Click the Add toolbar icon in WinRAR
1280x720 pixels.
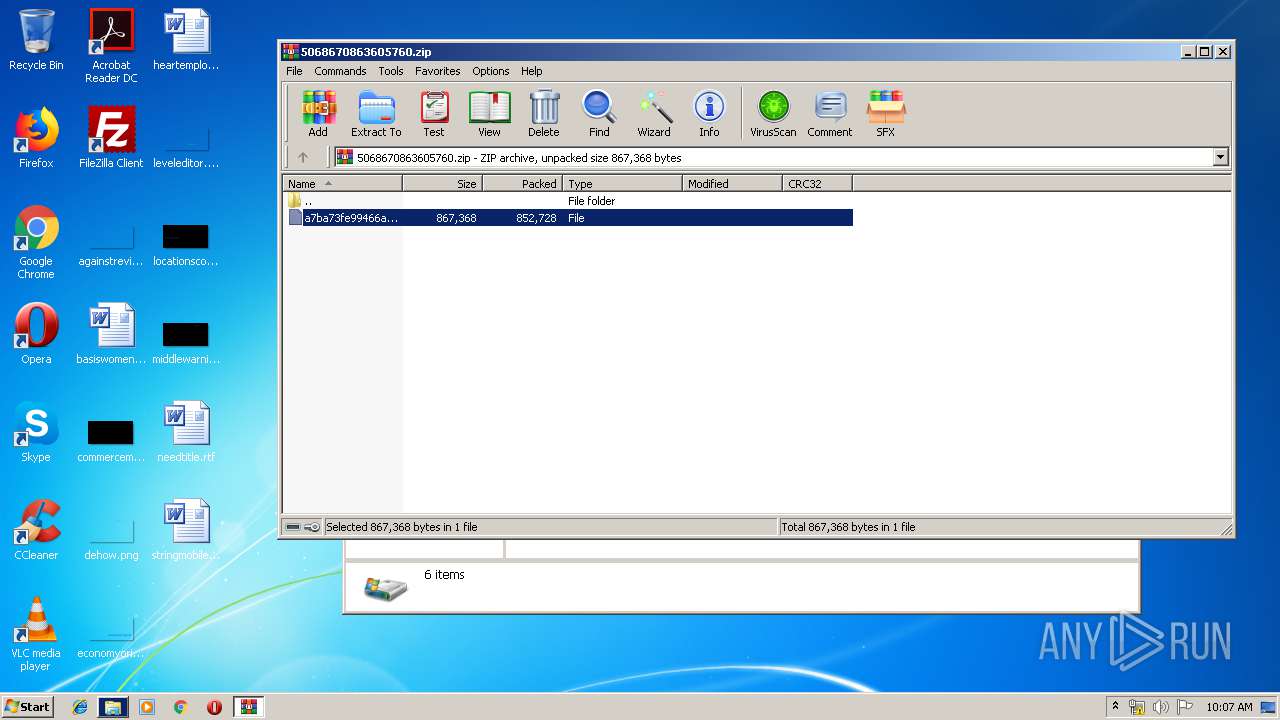coord(318,113)
